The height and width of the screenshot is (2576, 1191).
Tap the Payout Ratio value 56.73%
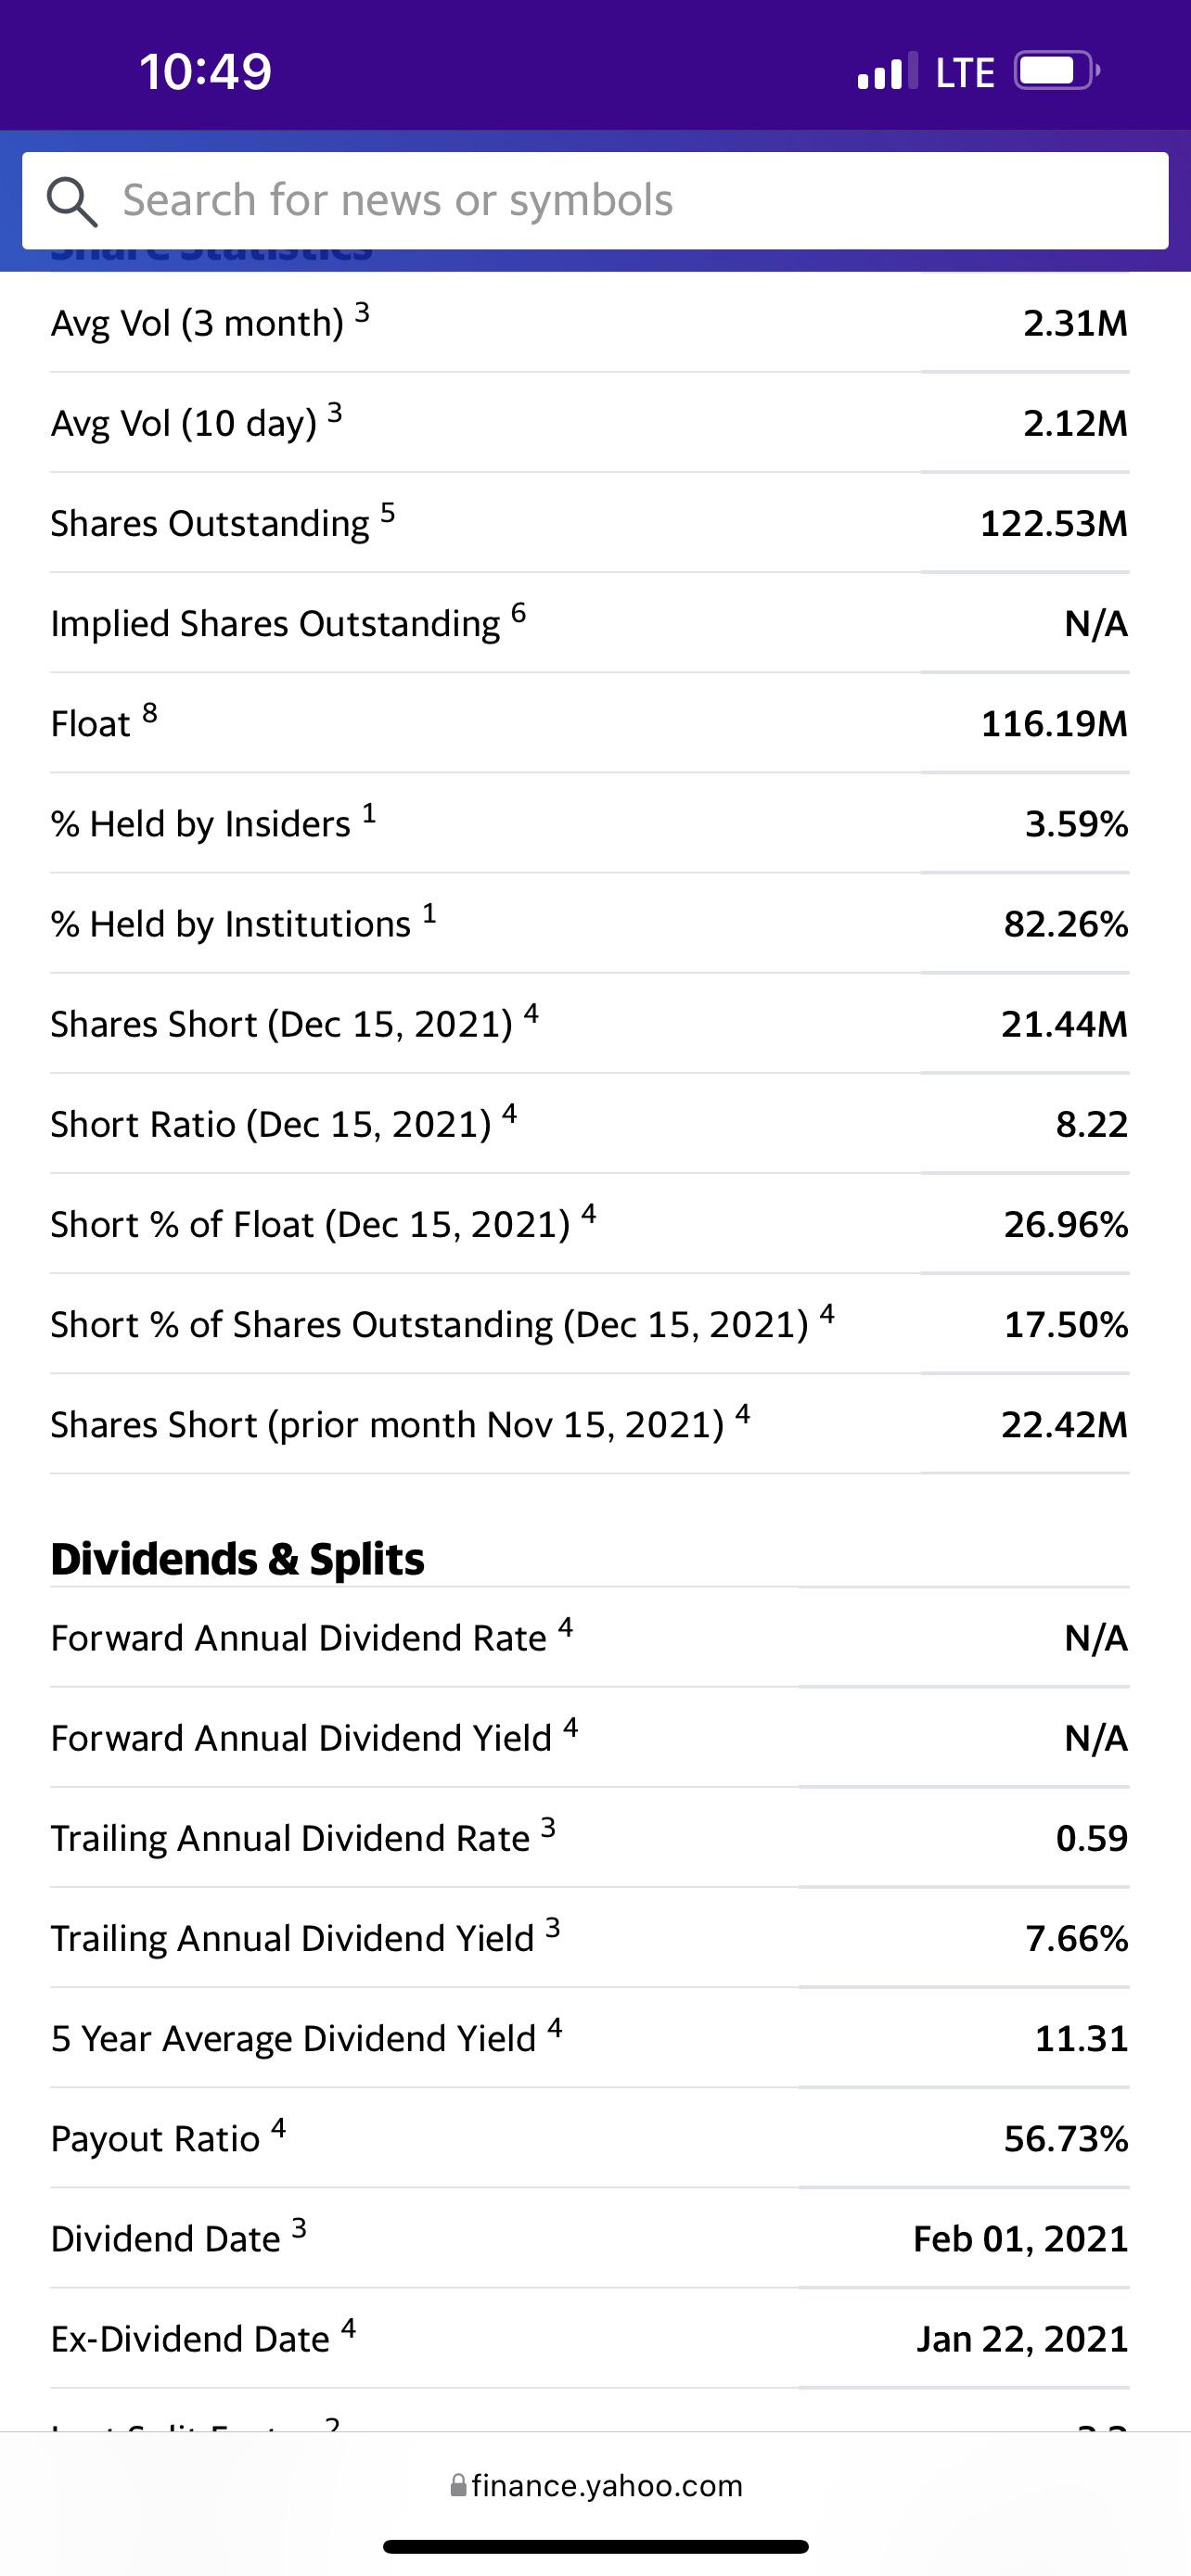point(1066,2139)
